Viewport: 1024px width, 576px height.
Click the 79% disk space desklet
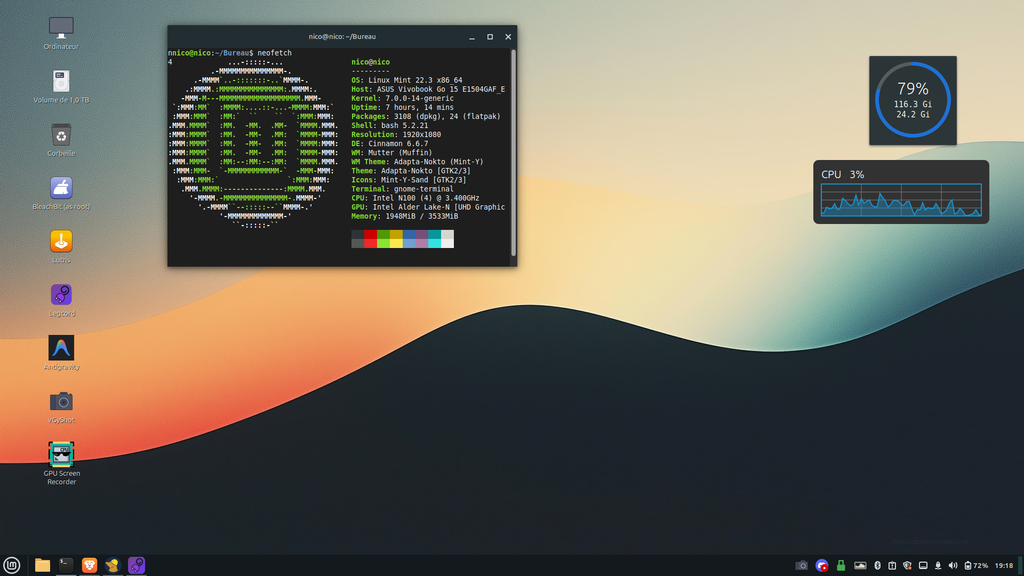tap(912, 100)
